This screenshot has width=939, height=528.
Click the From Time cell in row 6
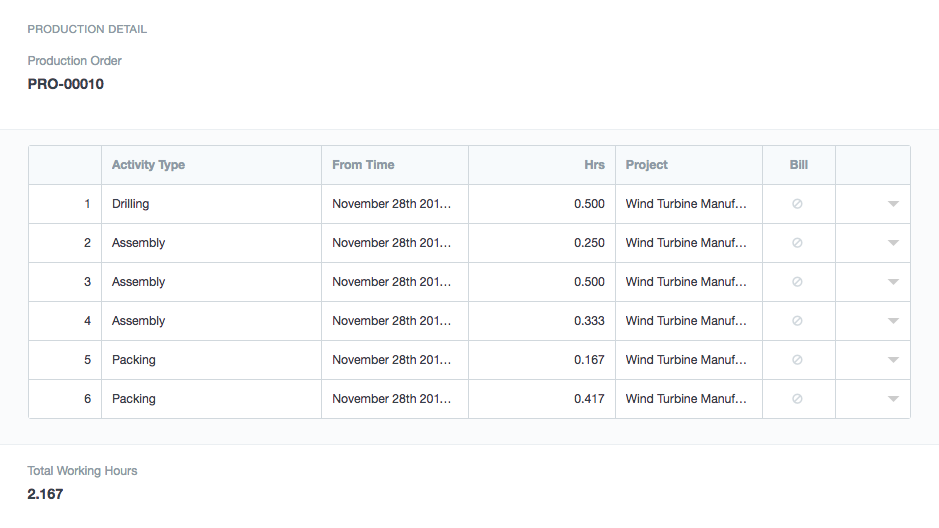pyautogui.click(x=394, y=399)
